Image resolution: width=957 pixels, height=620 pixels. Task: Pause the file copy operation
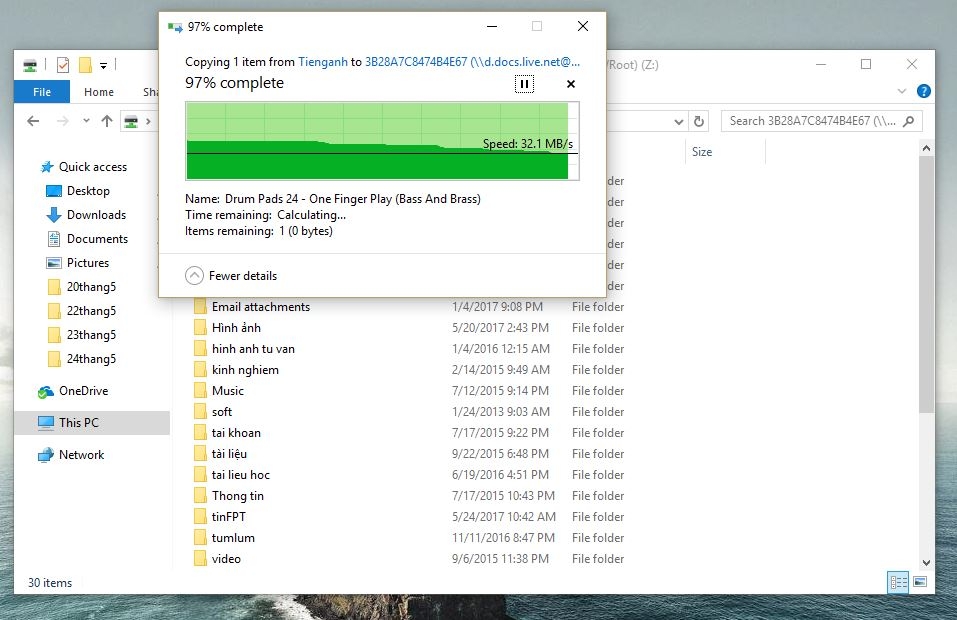pos(524,84)
